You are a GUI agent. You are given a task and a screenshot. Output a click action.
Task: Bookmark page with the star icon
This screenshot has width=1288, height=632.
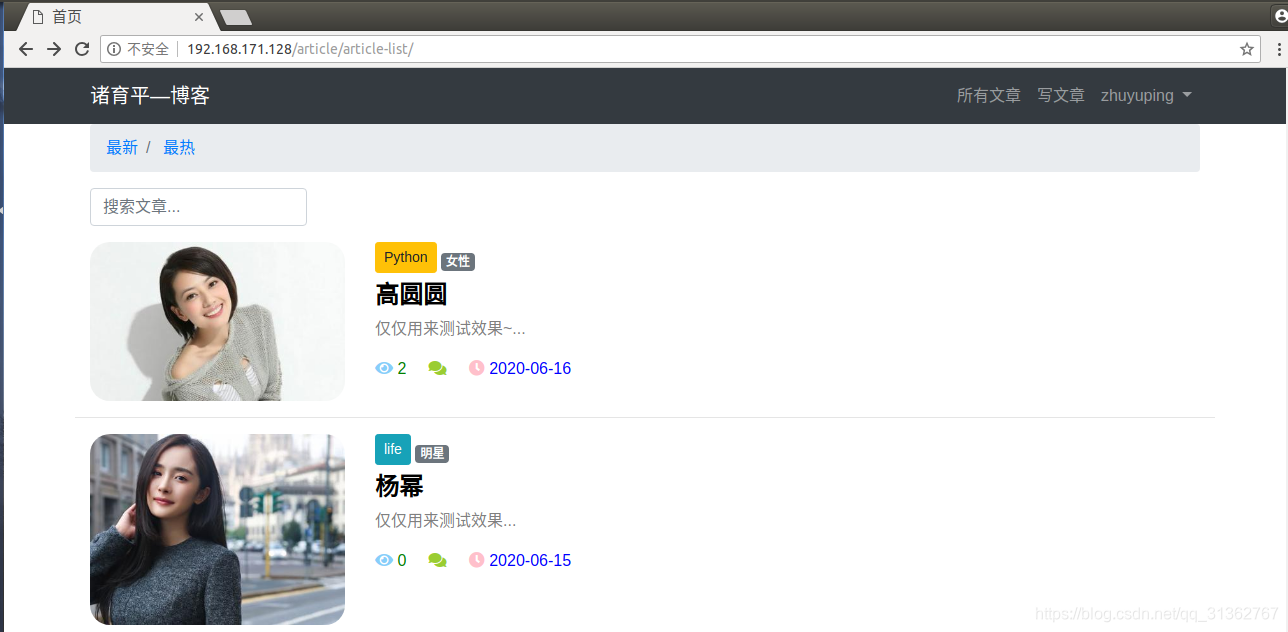point(1246,49)
